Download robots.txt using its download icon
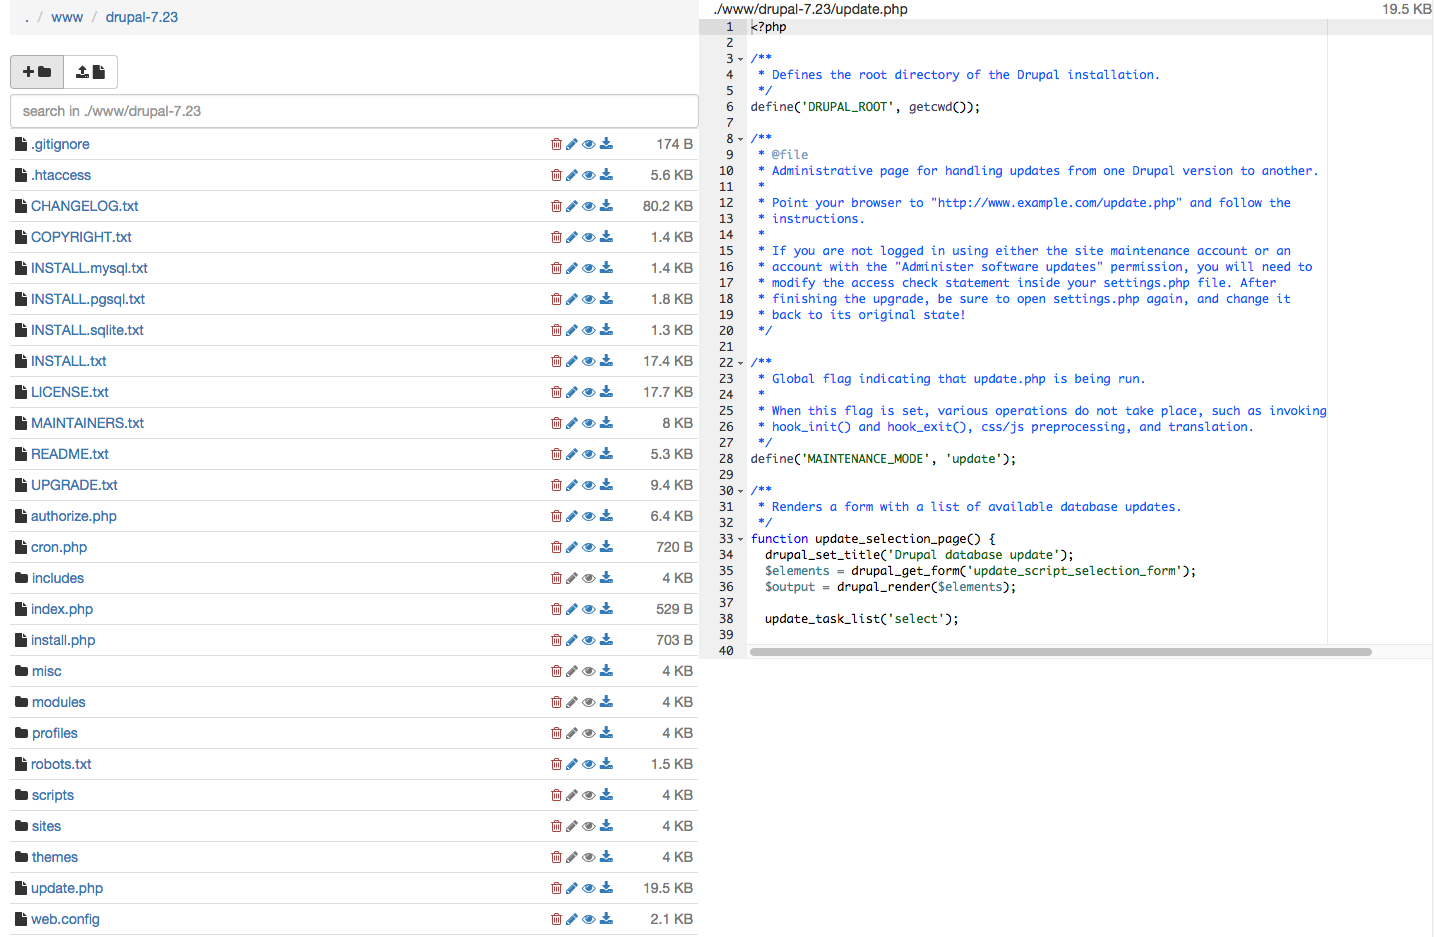Screen dimensions: 1434x937 606,764
